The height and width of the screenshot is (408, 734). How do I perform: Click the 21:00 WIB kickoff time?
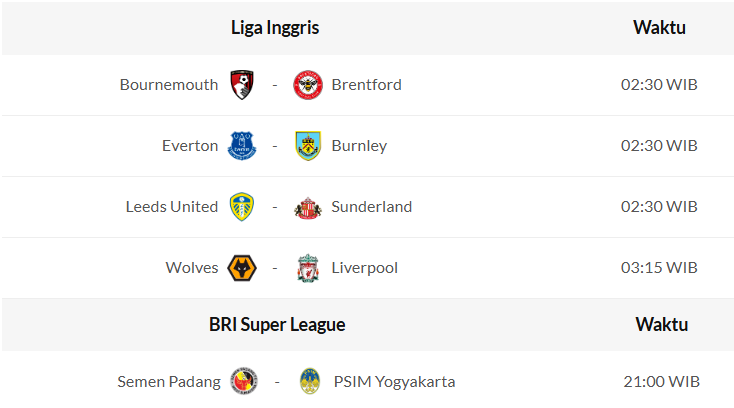click(660, 381)
